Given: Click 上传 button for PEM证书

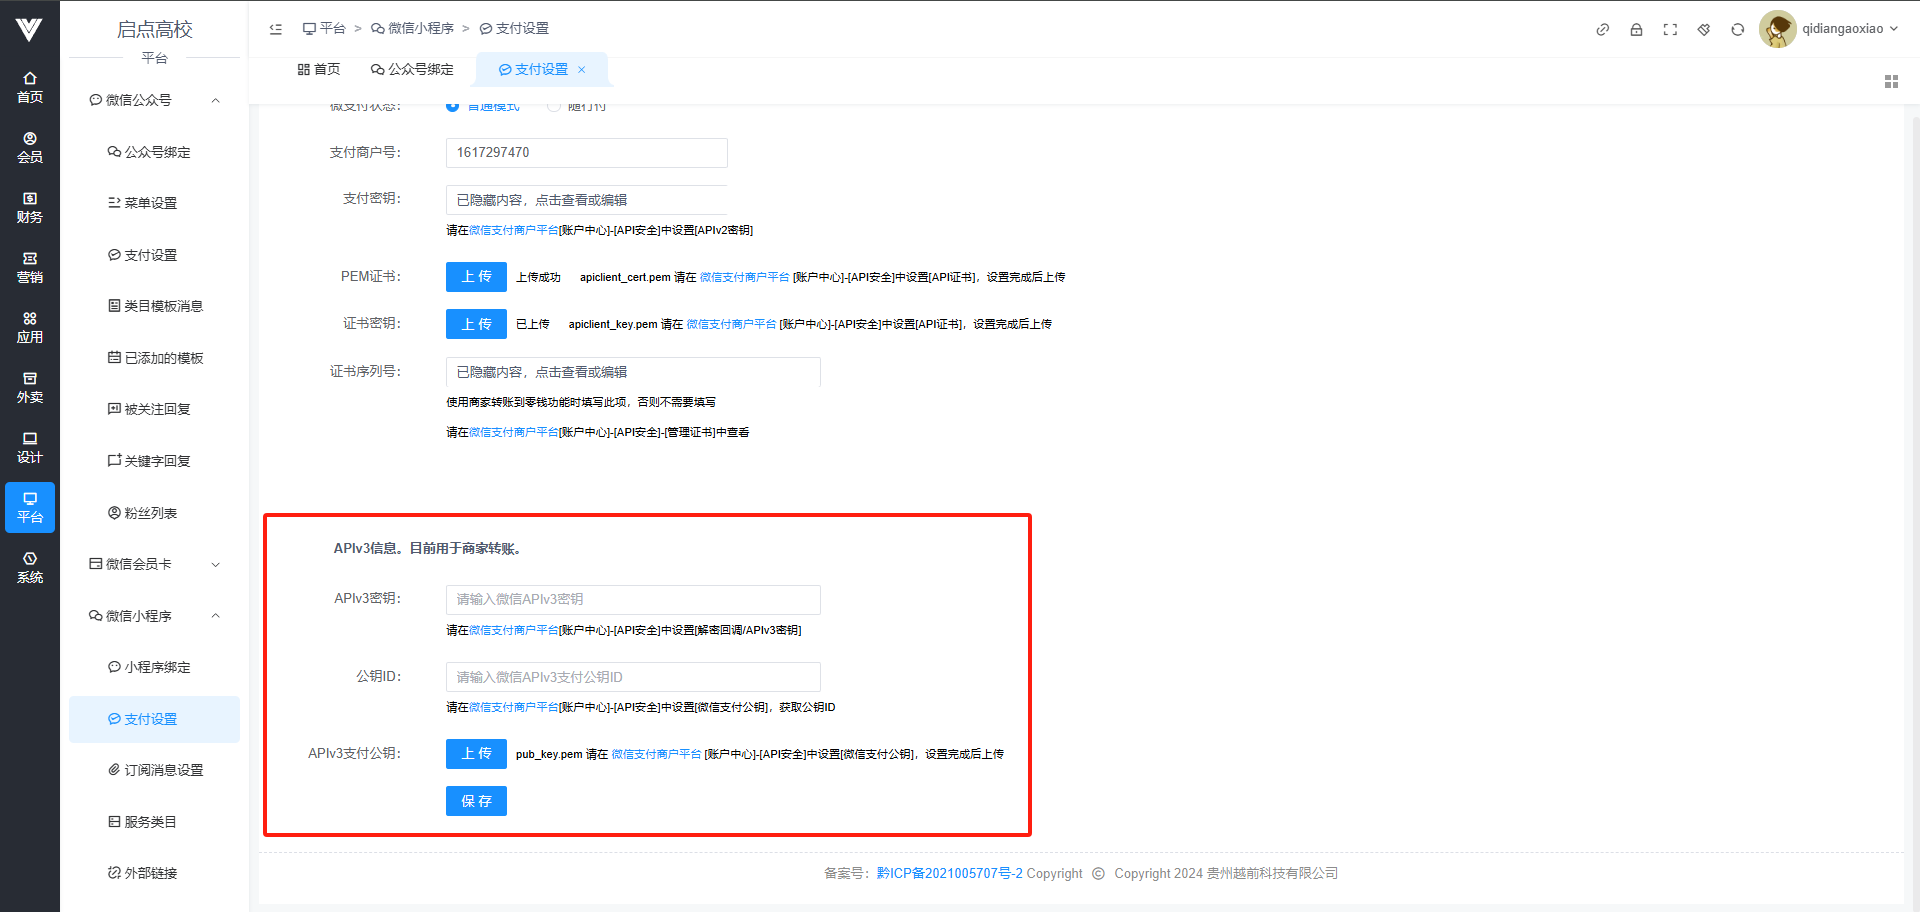Looking at the screenshot, I should [476, 277].
